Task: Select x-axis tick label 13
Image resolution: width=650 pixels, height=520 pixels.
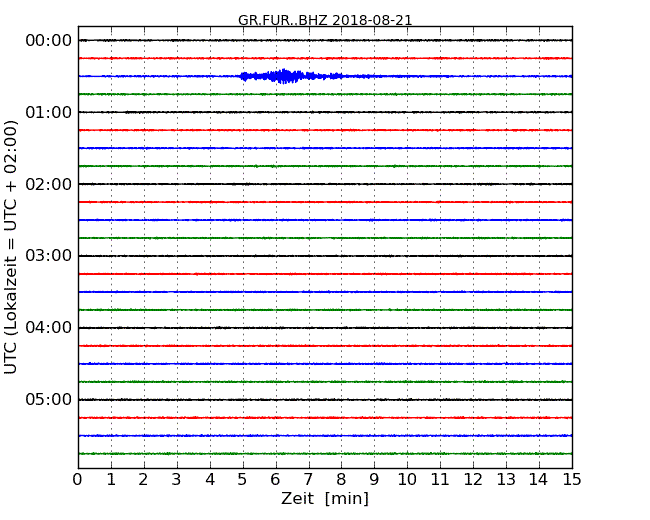Action: (x=506, y=480)
